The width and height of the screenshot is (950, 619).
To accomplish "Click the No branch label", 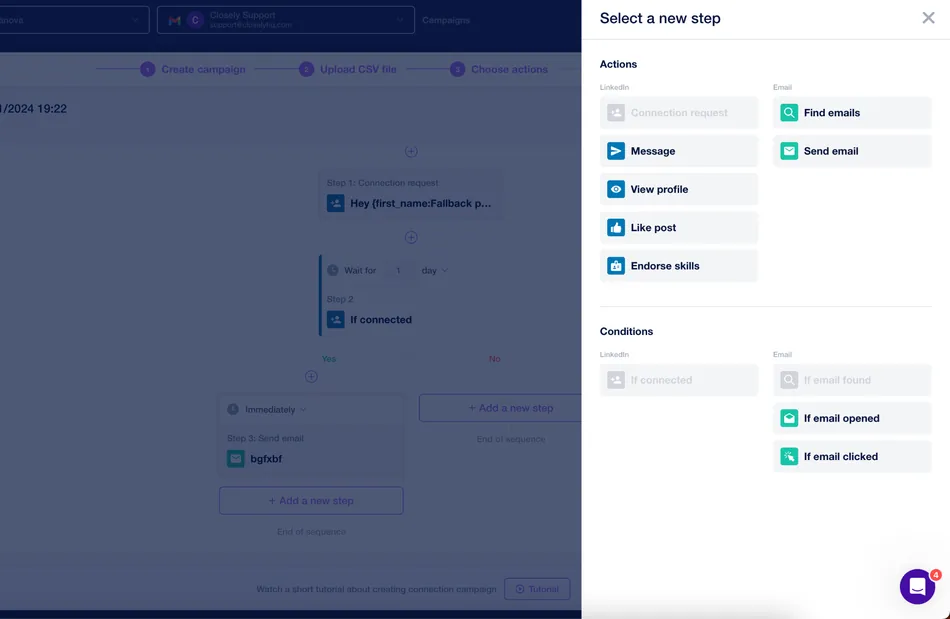I will click(x=494, y=359).
